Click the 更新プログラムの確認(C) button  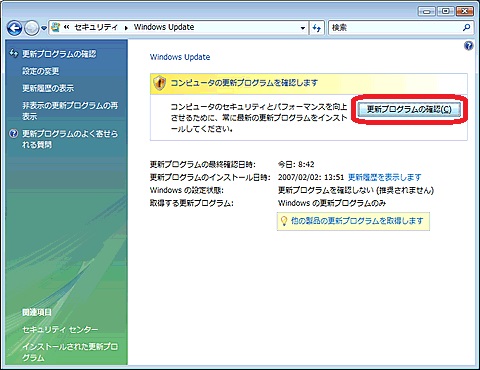409,109
